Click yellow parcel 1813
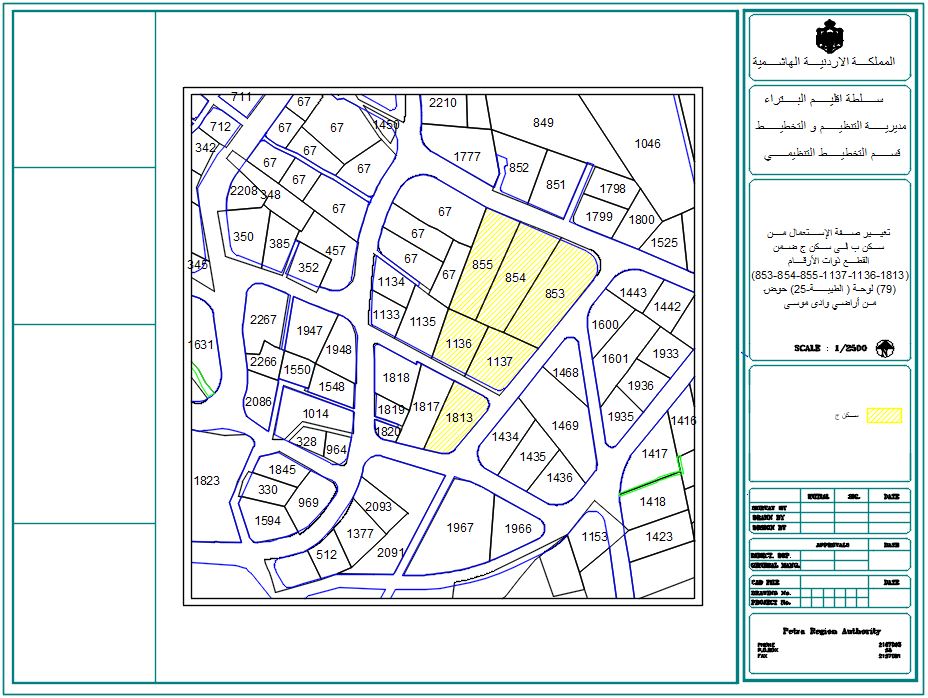Image resolution: width=928 pixels, height=698 pixels. pyautogui.click(x=458, y=418)
